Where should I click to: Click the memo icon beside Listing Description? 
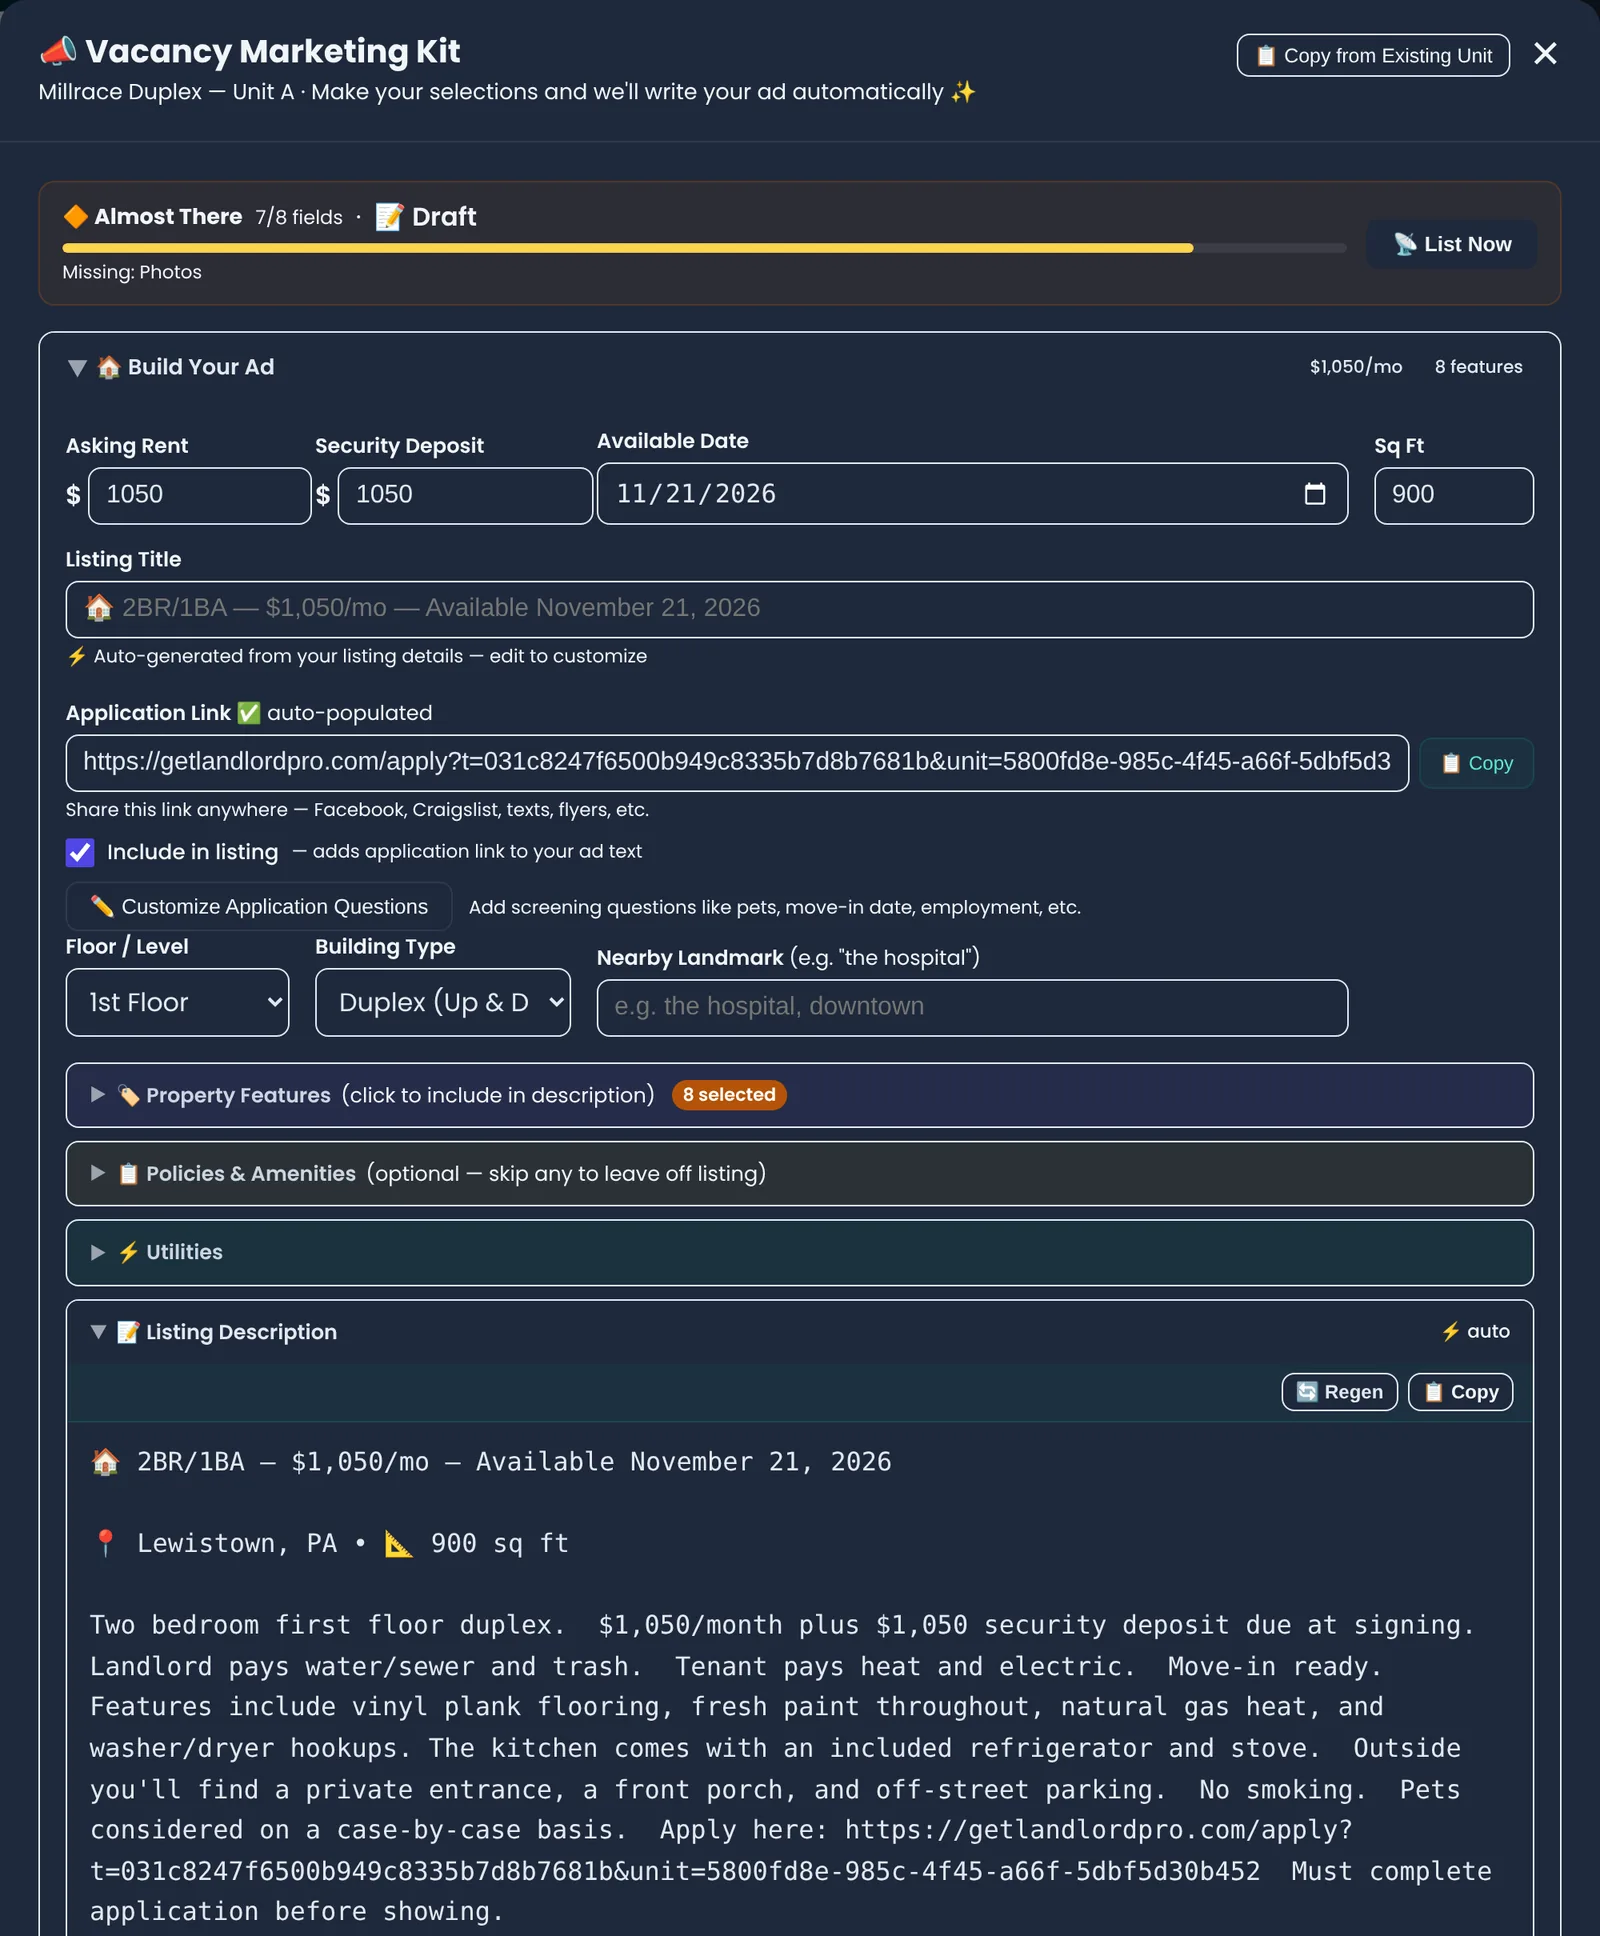click(128, 1332)
